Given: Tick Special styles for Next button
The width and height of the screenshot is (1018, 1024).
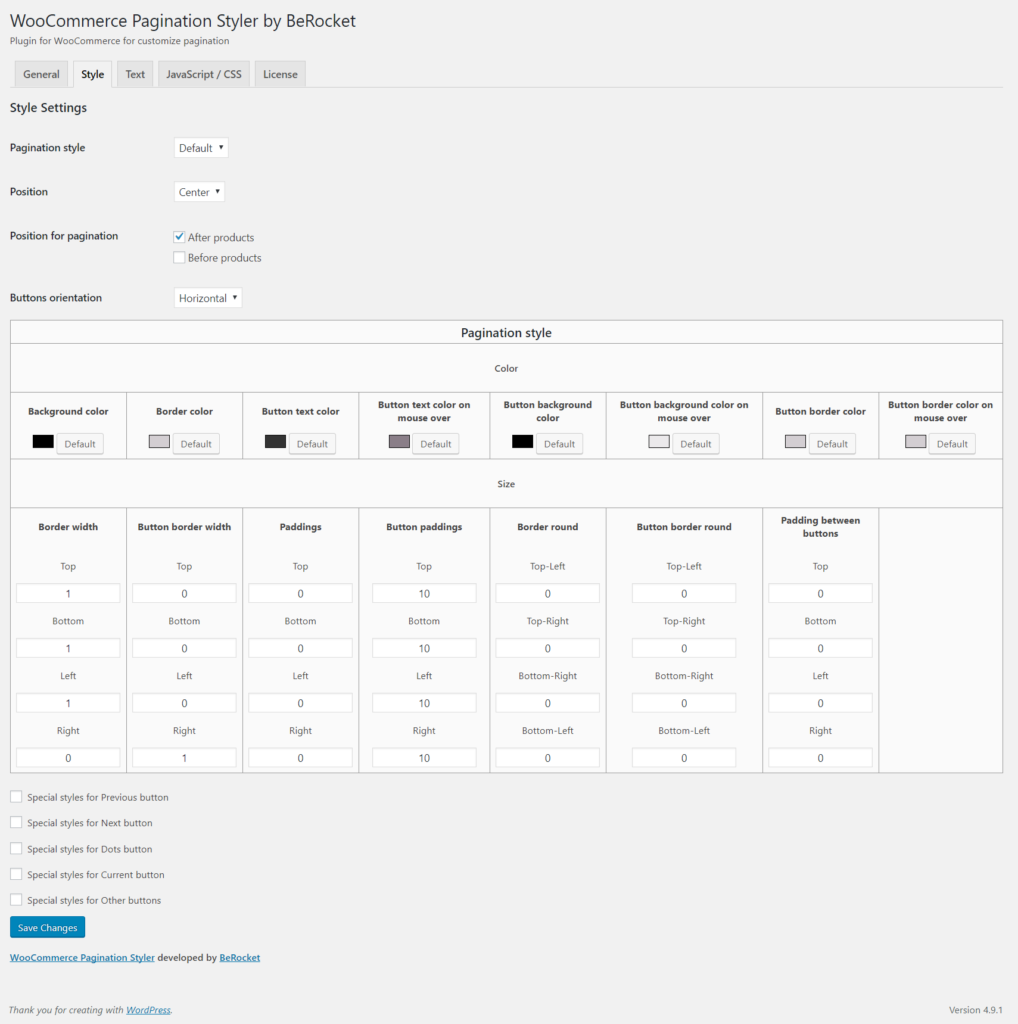Looking at the screenshot, I should pos(16,822).
